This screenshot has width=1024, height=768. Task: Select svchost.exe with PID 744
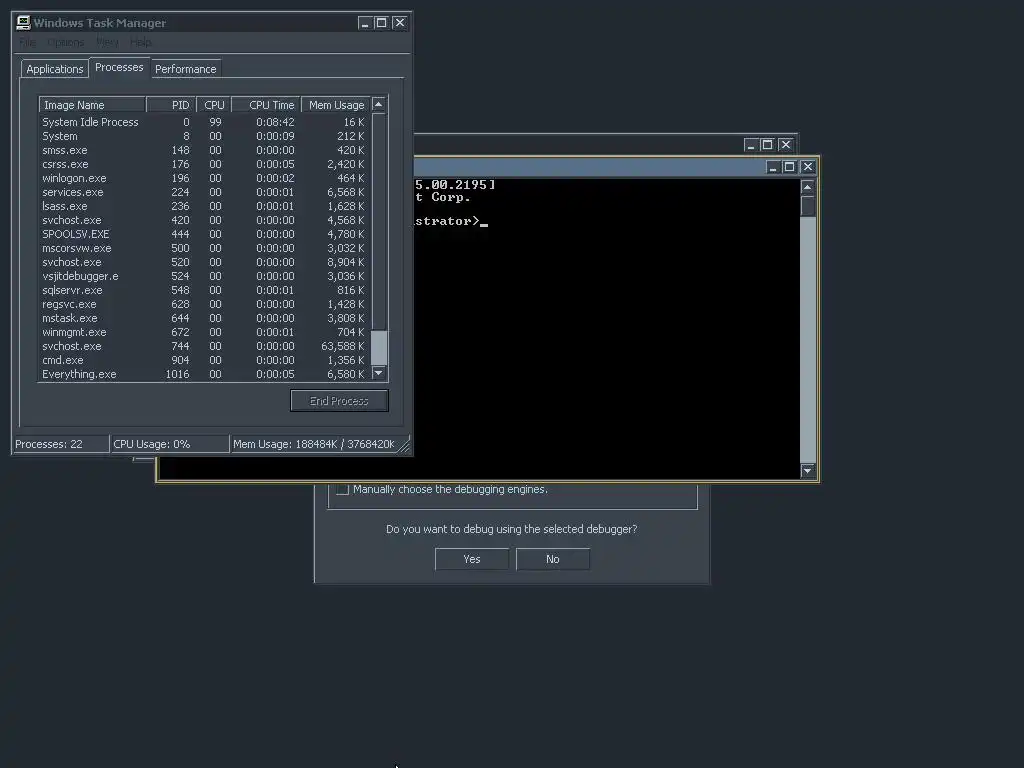click(204, 347)
